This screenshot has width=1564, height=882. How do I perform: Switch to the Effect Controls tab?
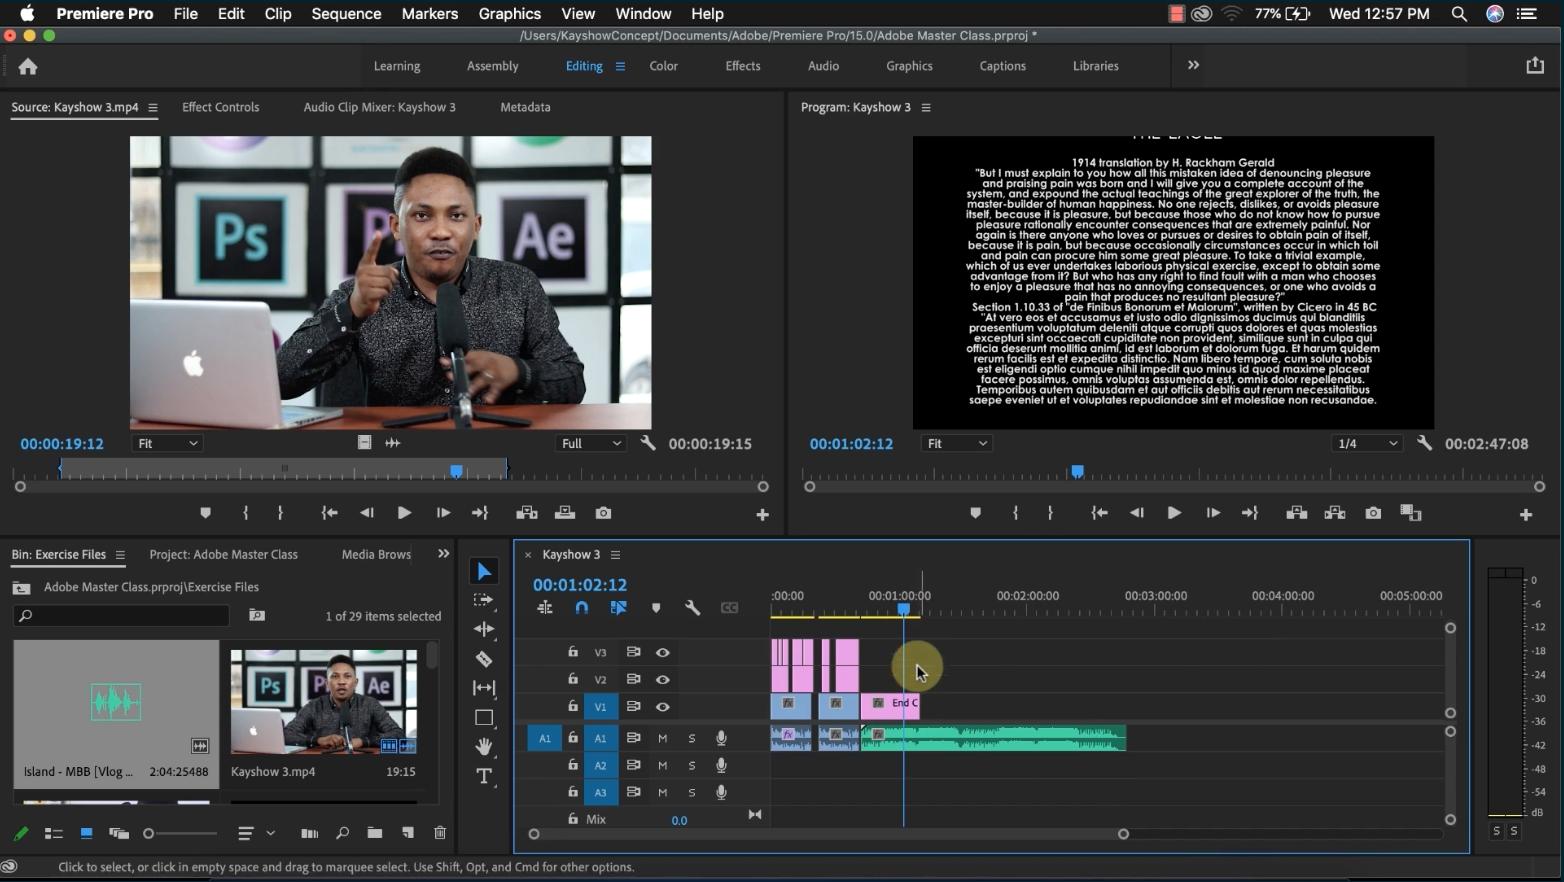pyautogui.click(x=220, y=107)
